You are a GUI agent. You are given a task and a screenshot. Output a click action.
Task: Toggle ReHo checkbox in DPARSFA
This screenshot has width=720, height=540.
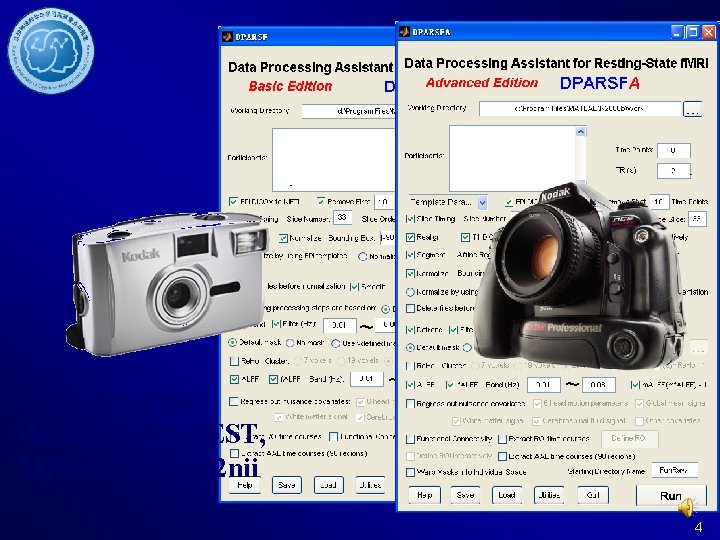410,366
